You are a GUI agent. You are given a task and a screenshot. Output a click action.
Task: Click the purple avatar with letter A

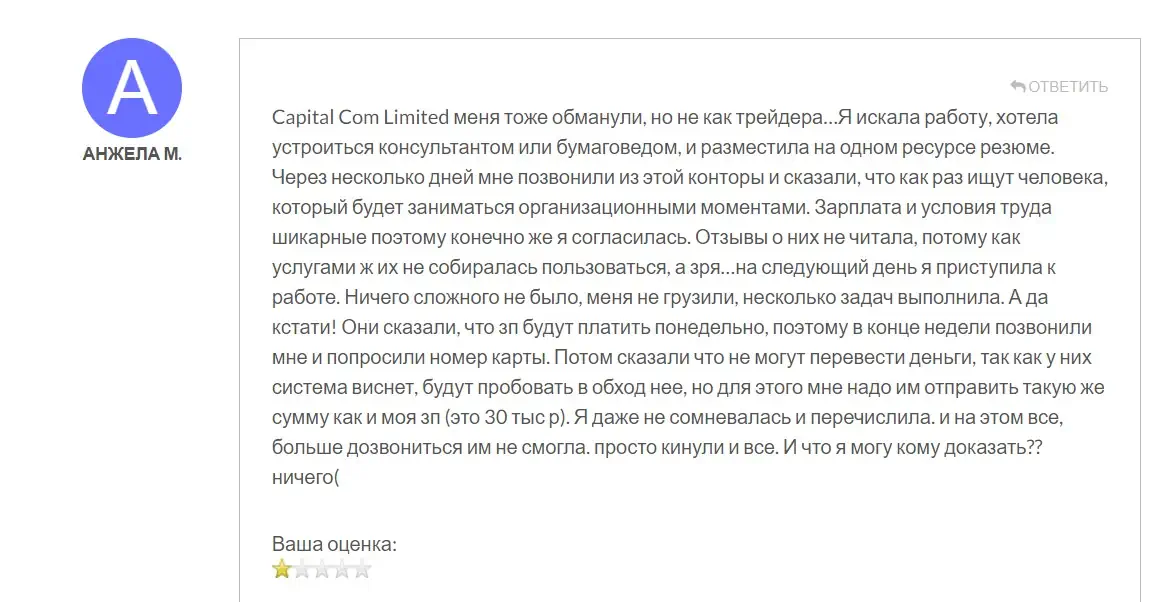[x=132, y=88]
